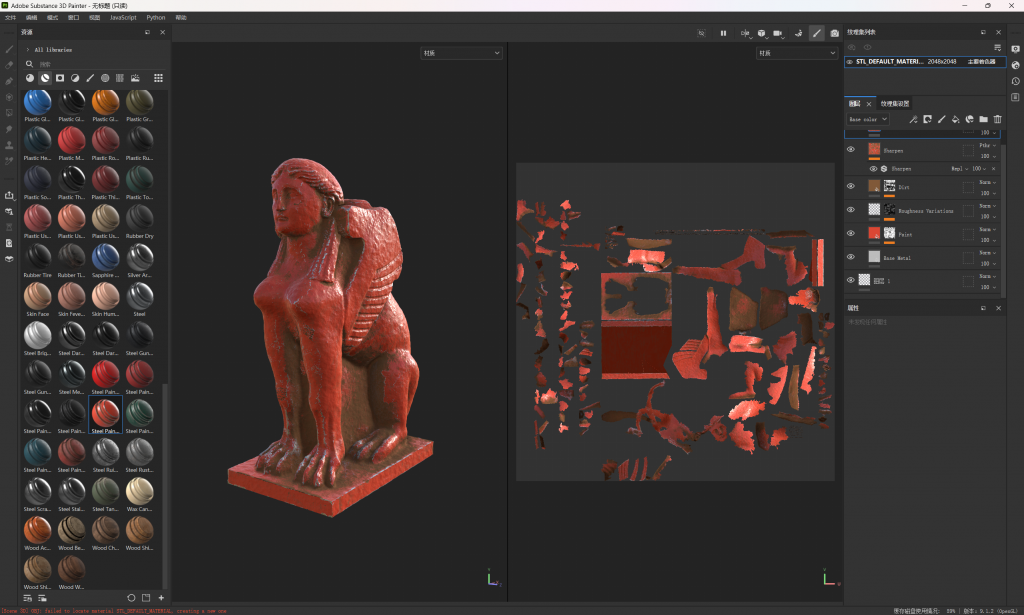The height and width of the screenshot is (615, 1024).
Task: Select the Sapphire material thumbnail
Action: click(105, 257)
